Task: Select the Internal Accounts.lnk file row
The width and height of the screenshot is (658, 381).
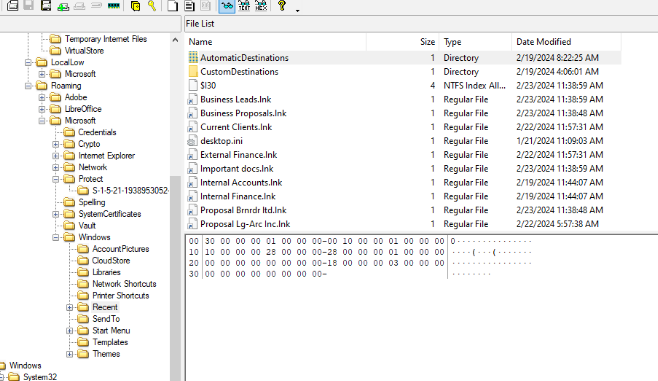Action: (x=403, y=183)
